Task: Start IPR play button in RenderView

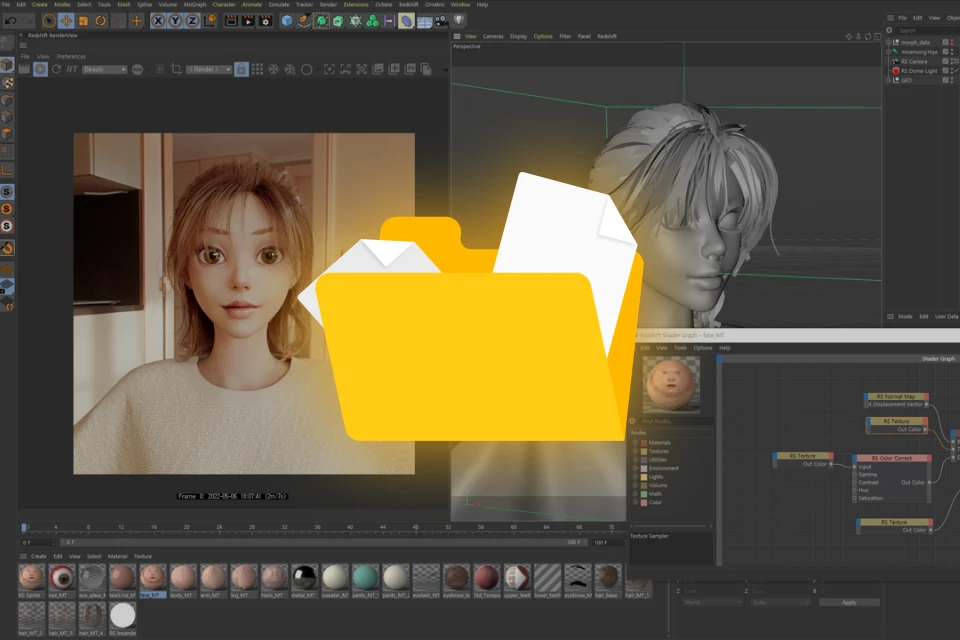Action: (x=40, y=69)
